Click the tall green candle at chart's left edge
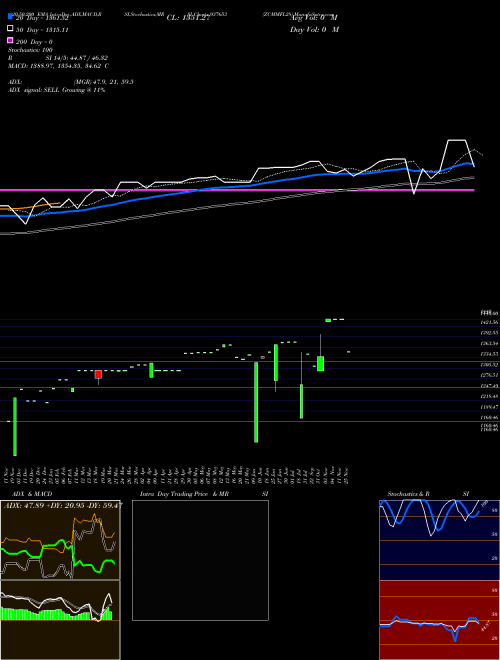The height and width of the screenshot is (660, 500). [15, 426]
